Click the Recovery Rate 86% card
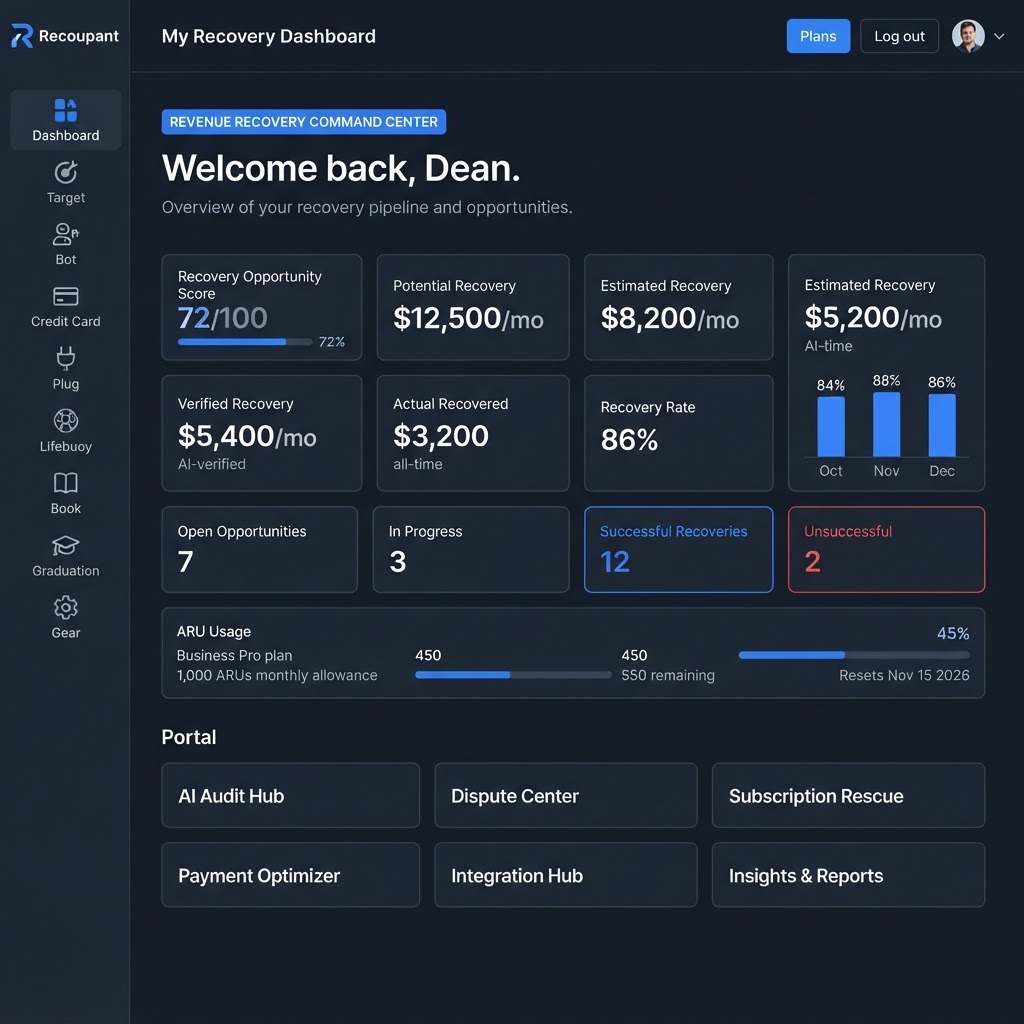The image size is (1024, 1024). coord(678,433)
